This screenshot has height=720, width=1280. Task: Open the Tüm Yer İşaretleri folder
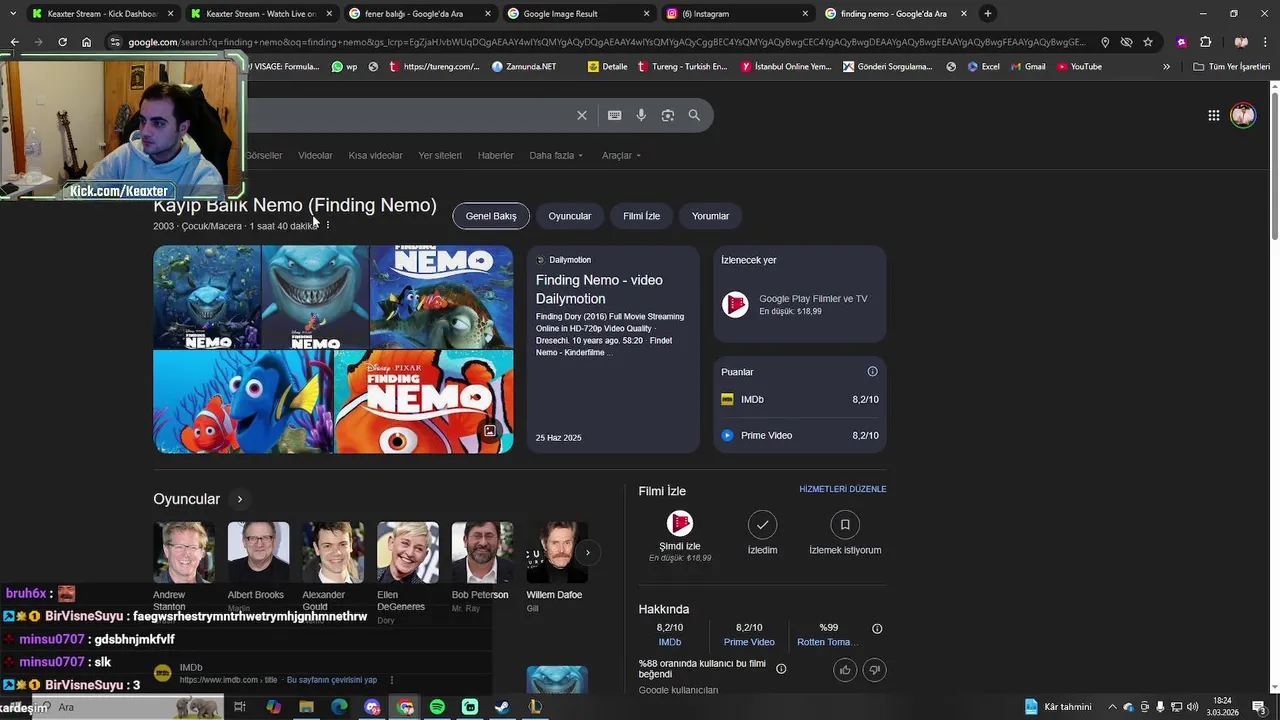(x=1231, y=67)
